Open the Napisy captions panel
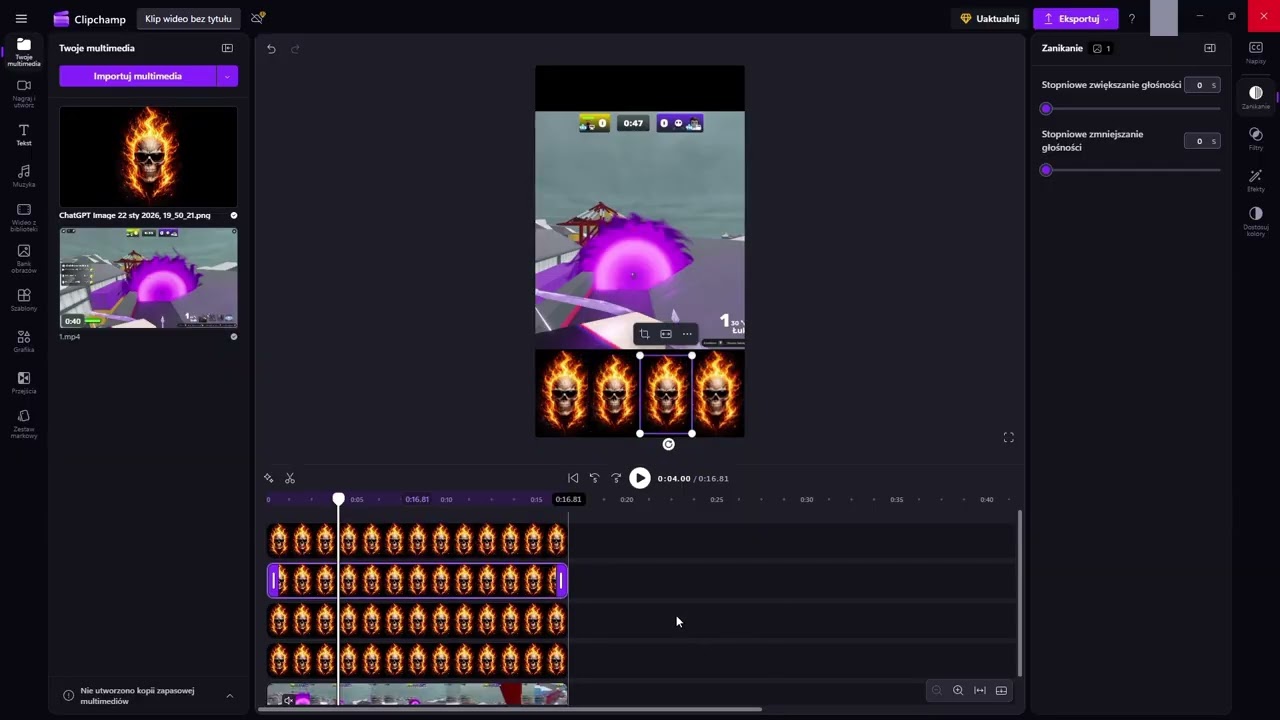This screenshot has height=720, width=1280. point(1256,52)
